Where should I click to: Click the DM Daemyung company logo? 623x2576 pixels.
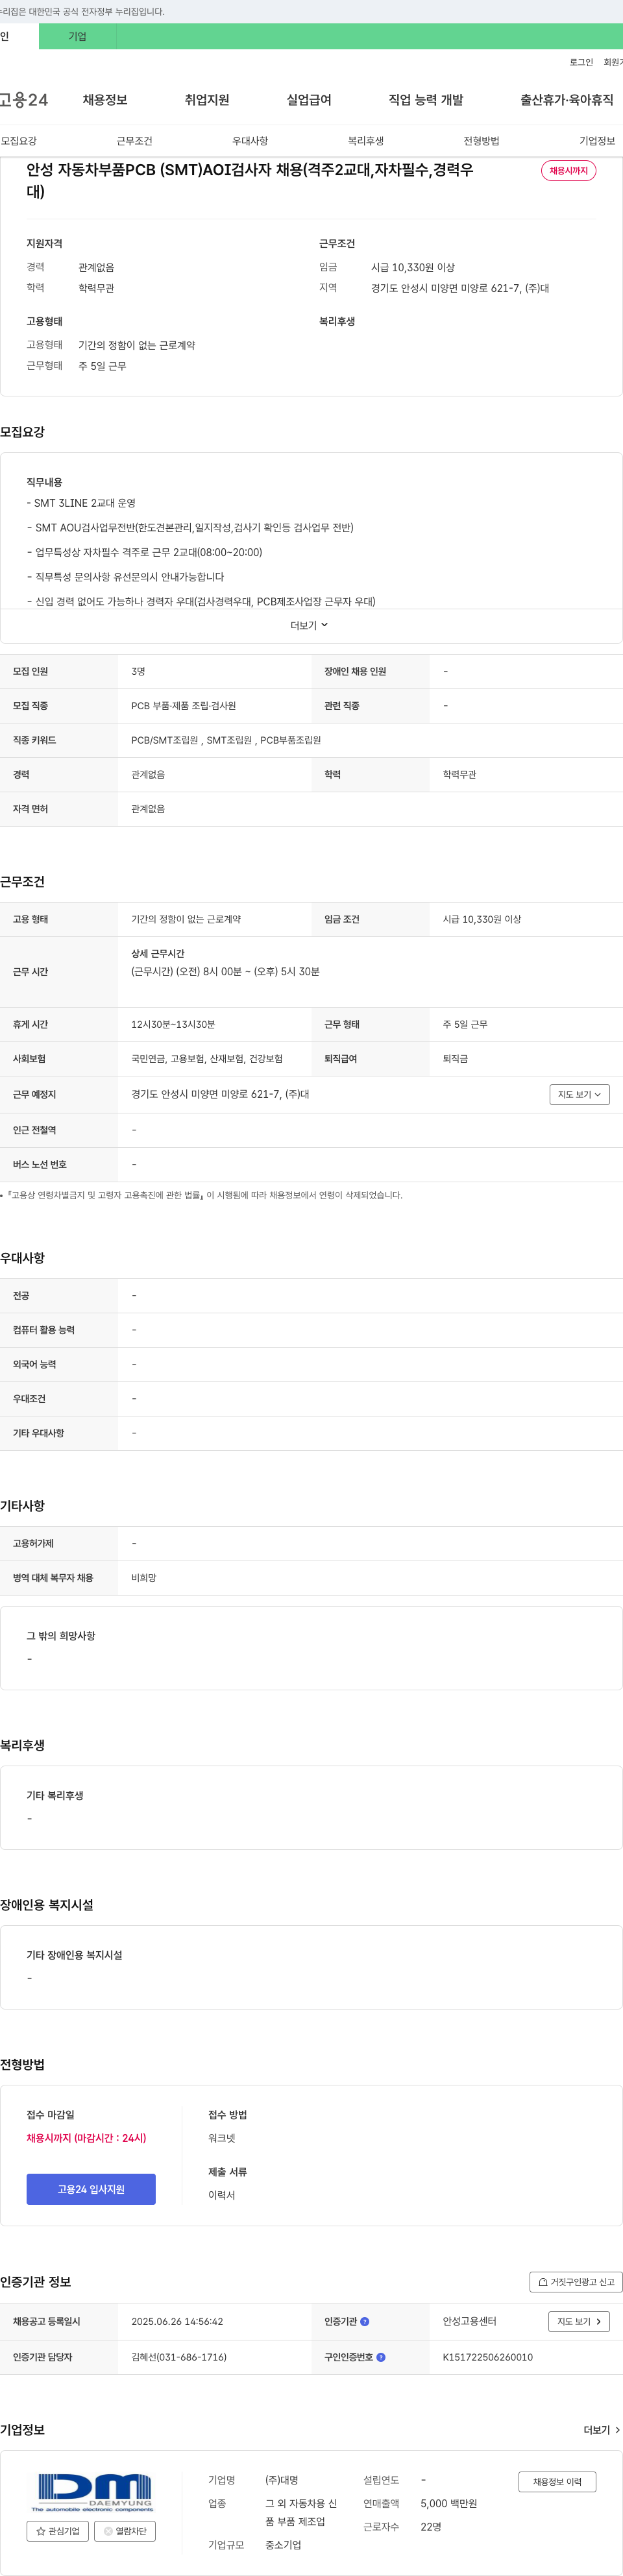[x=91, y=2492]
